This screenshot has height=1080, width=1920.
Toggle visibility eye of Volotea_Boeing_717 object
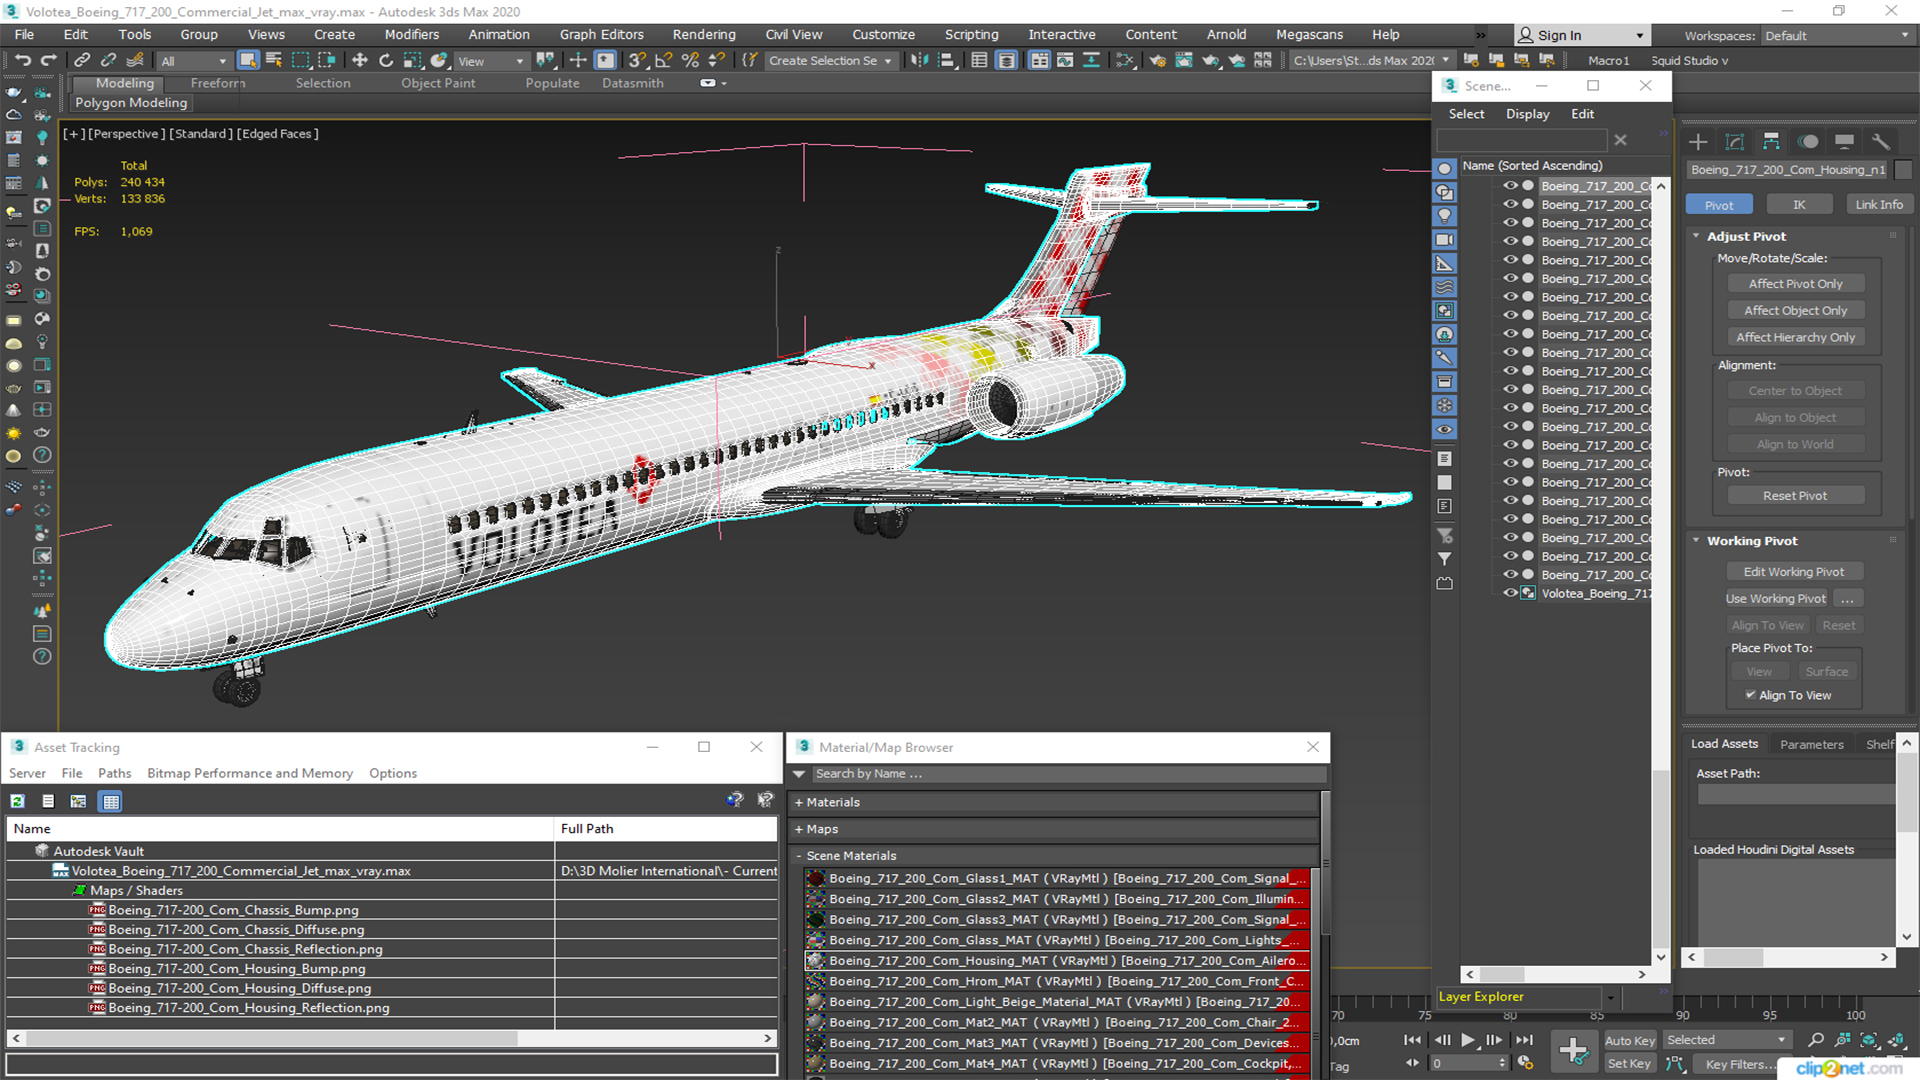pos(1511,593)
